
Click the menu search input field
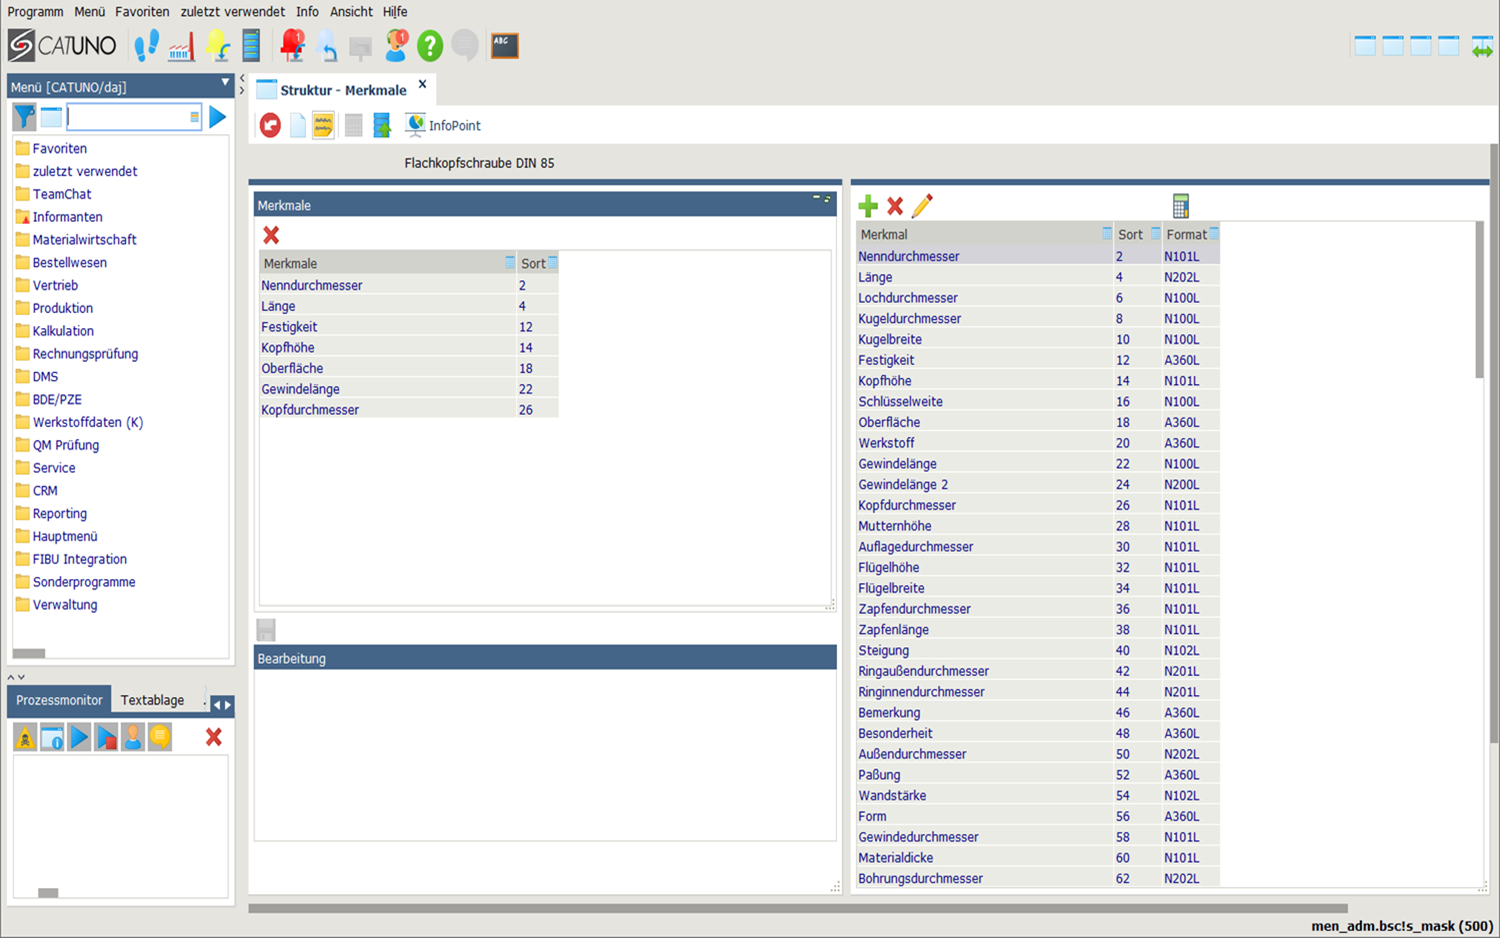click(128, 117)
